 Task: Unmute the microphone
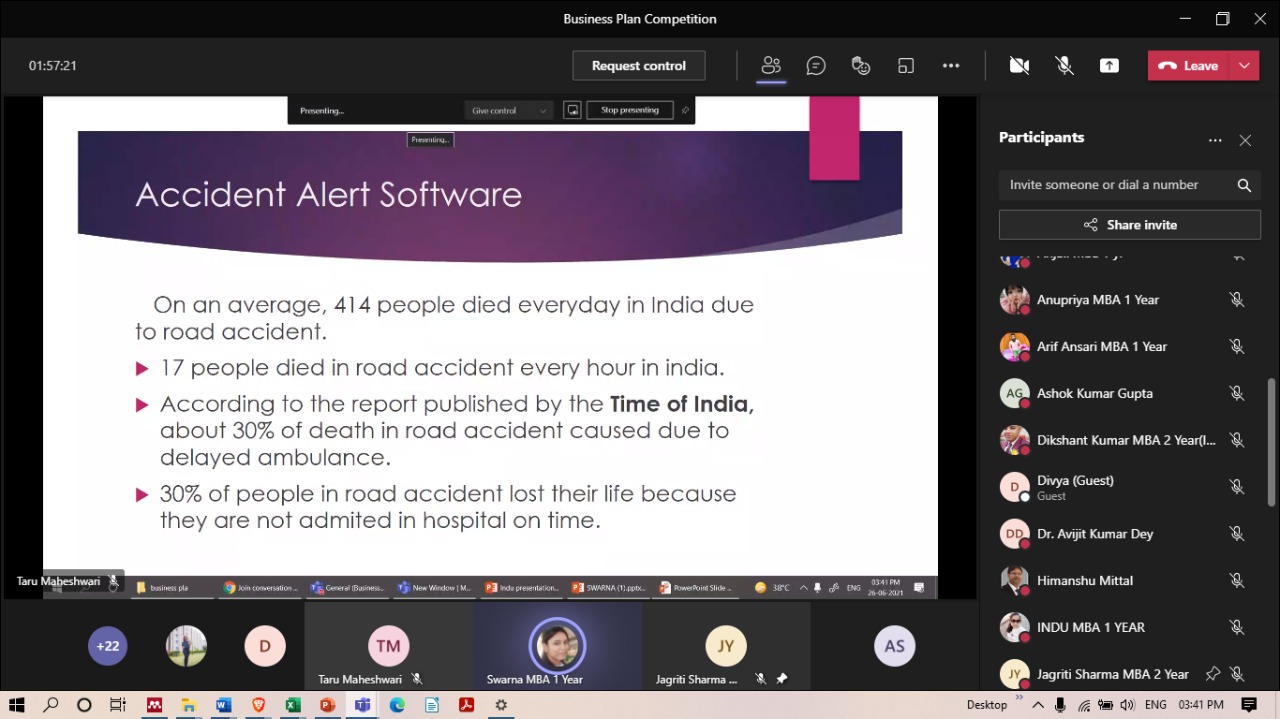pos(1064,66)
